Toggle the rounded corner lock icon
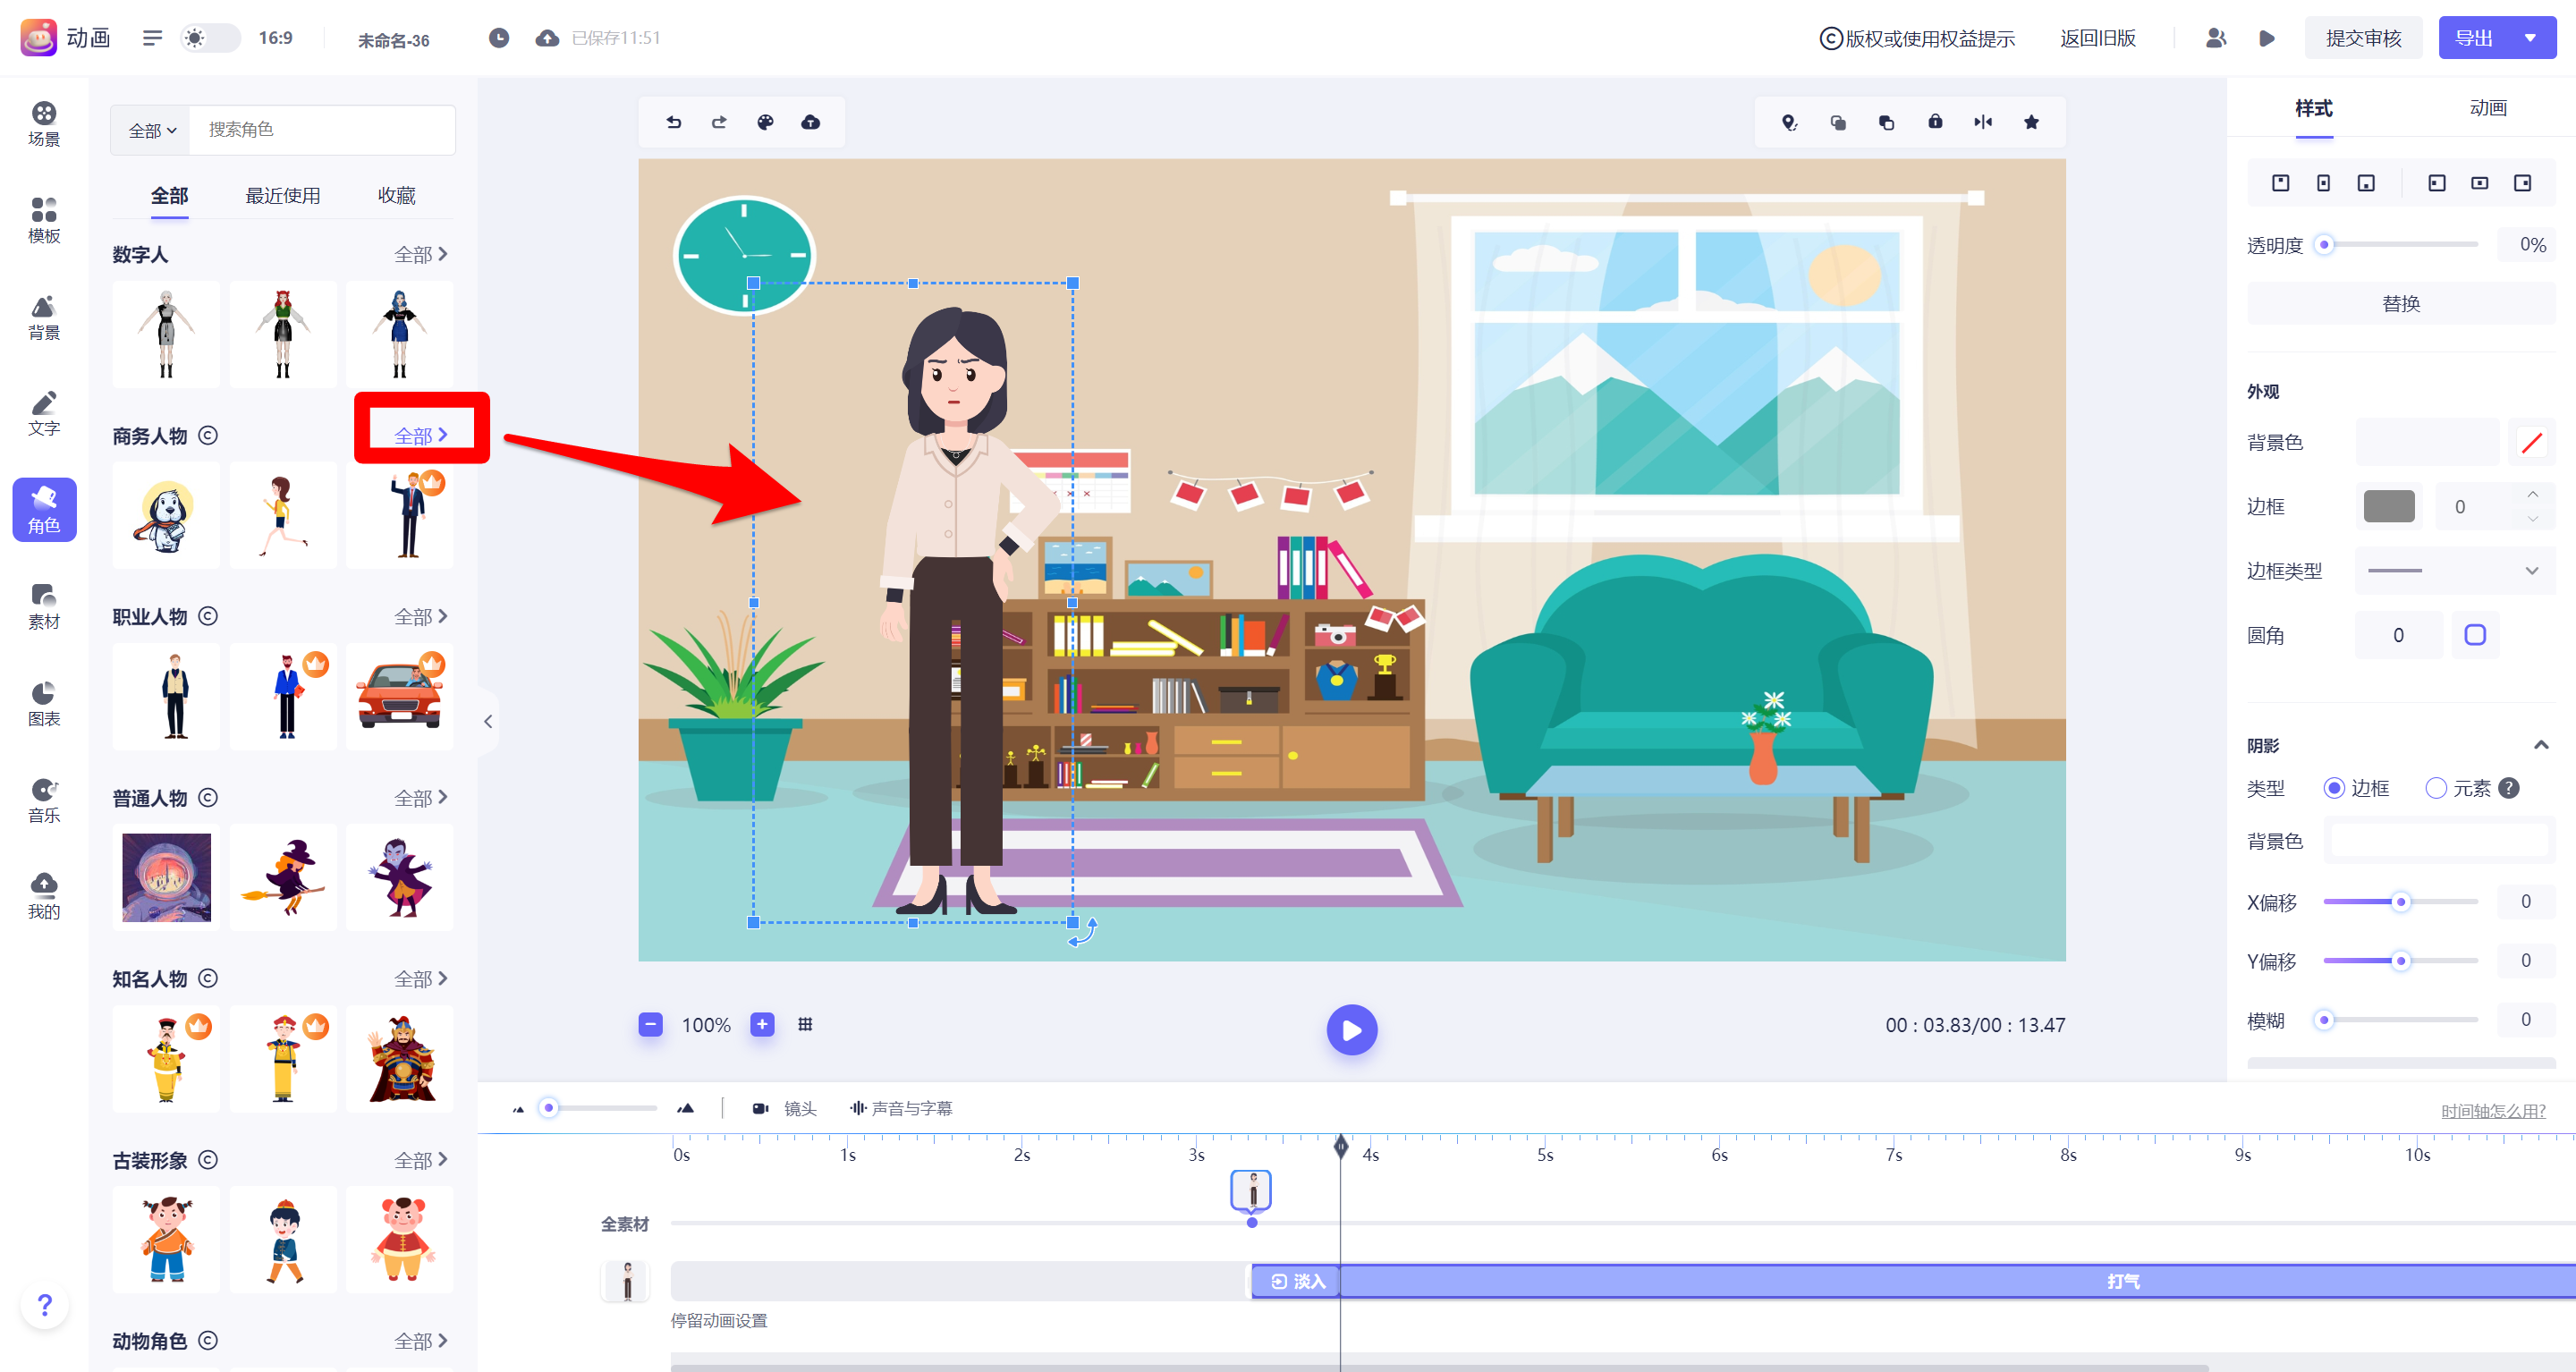This screenshot has height=1372, width=2576. [2475, 635]
